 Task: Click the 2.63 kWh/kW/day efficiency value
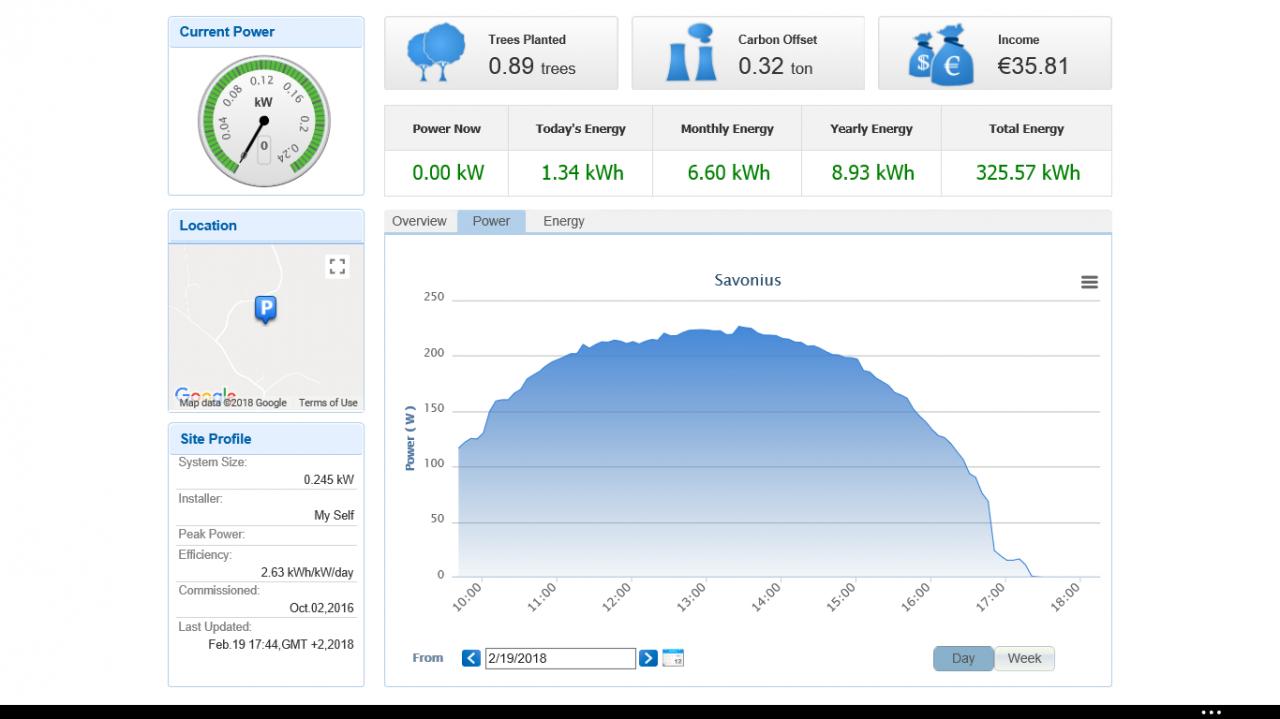(307, 572)
